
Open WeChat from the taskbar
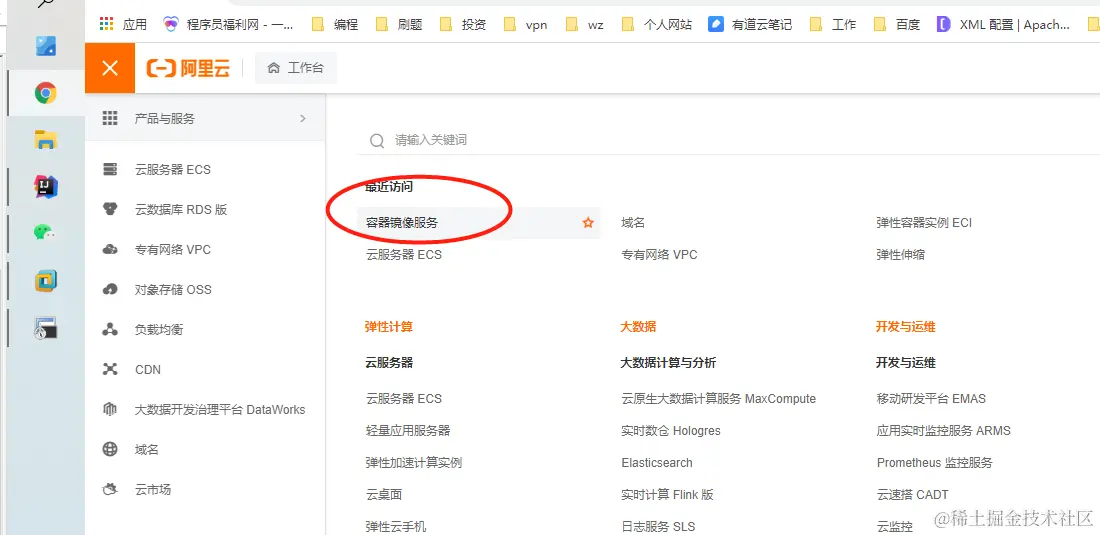tap(46, 233)
